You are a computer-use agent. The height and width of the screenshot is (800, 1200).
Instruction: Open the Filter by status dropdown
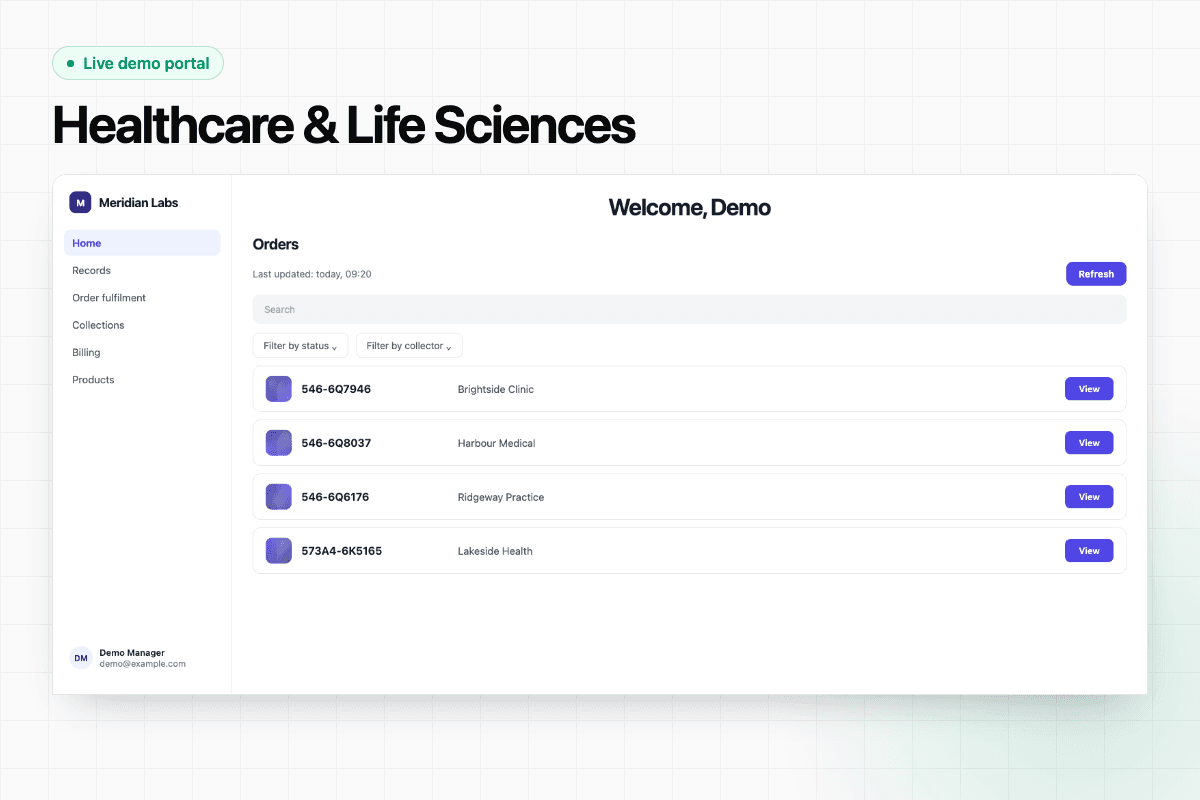point(301,346)
